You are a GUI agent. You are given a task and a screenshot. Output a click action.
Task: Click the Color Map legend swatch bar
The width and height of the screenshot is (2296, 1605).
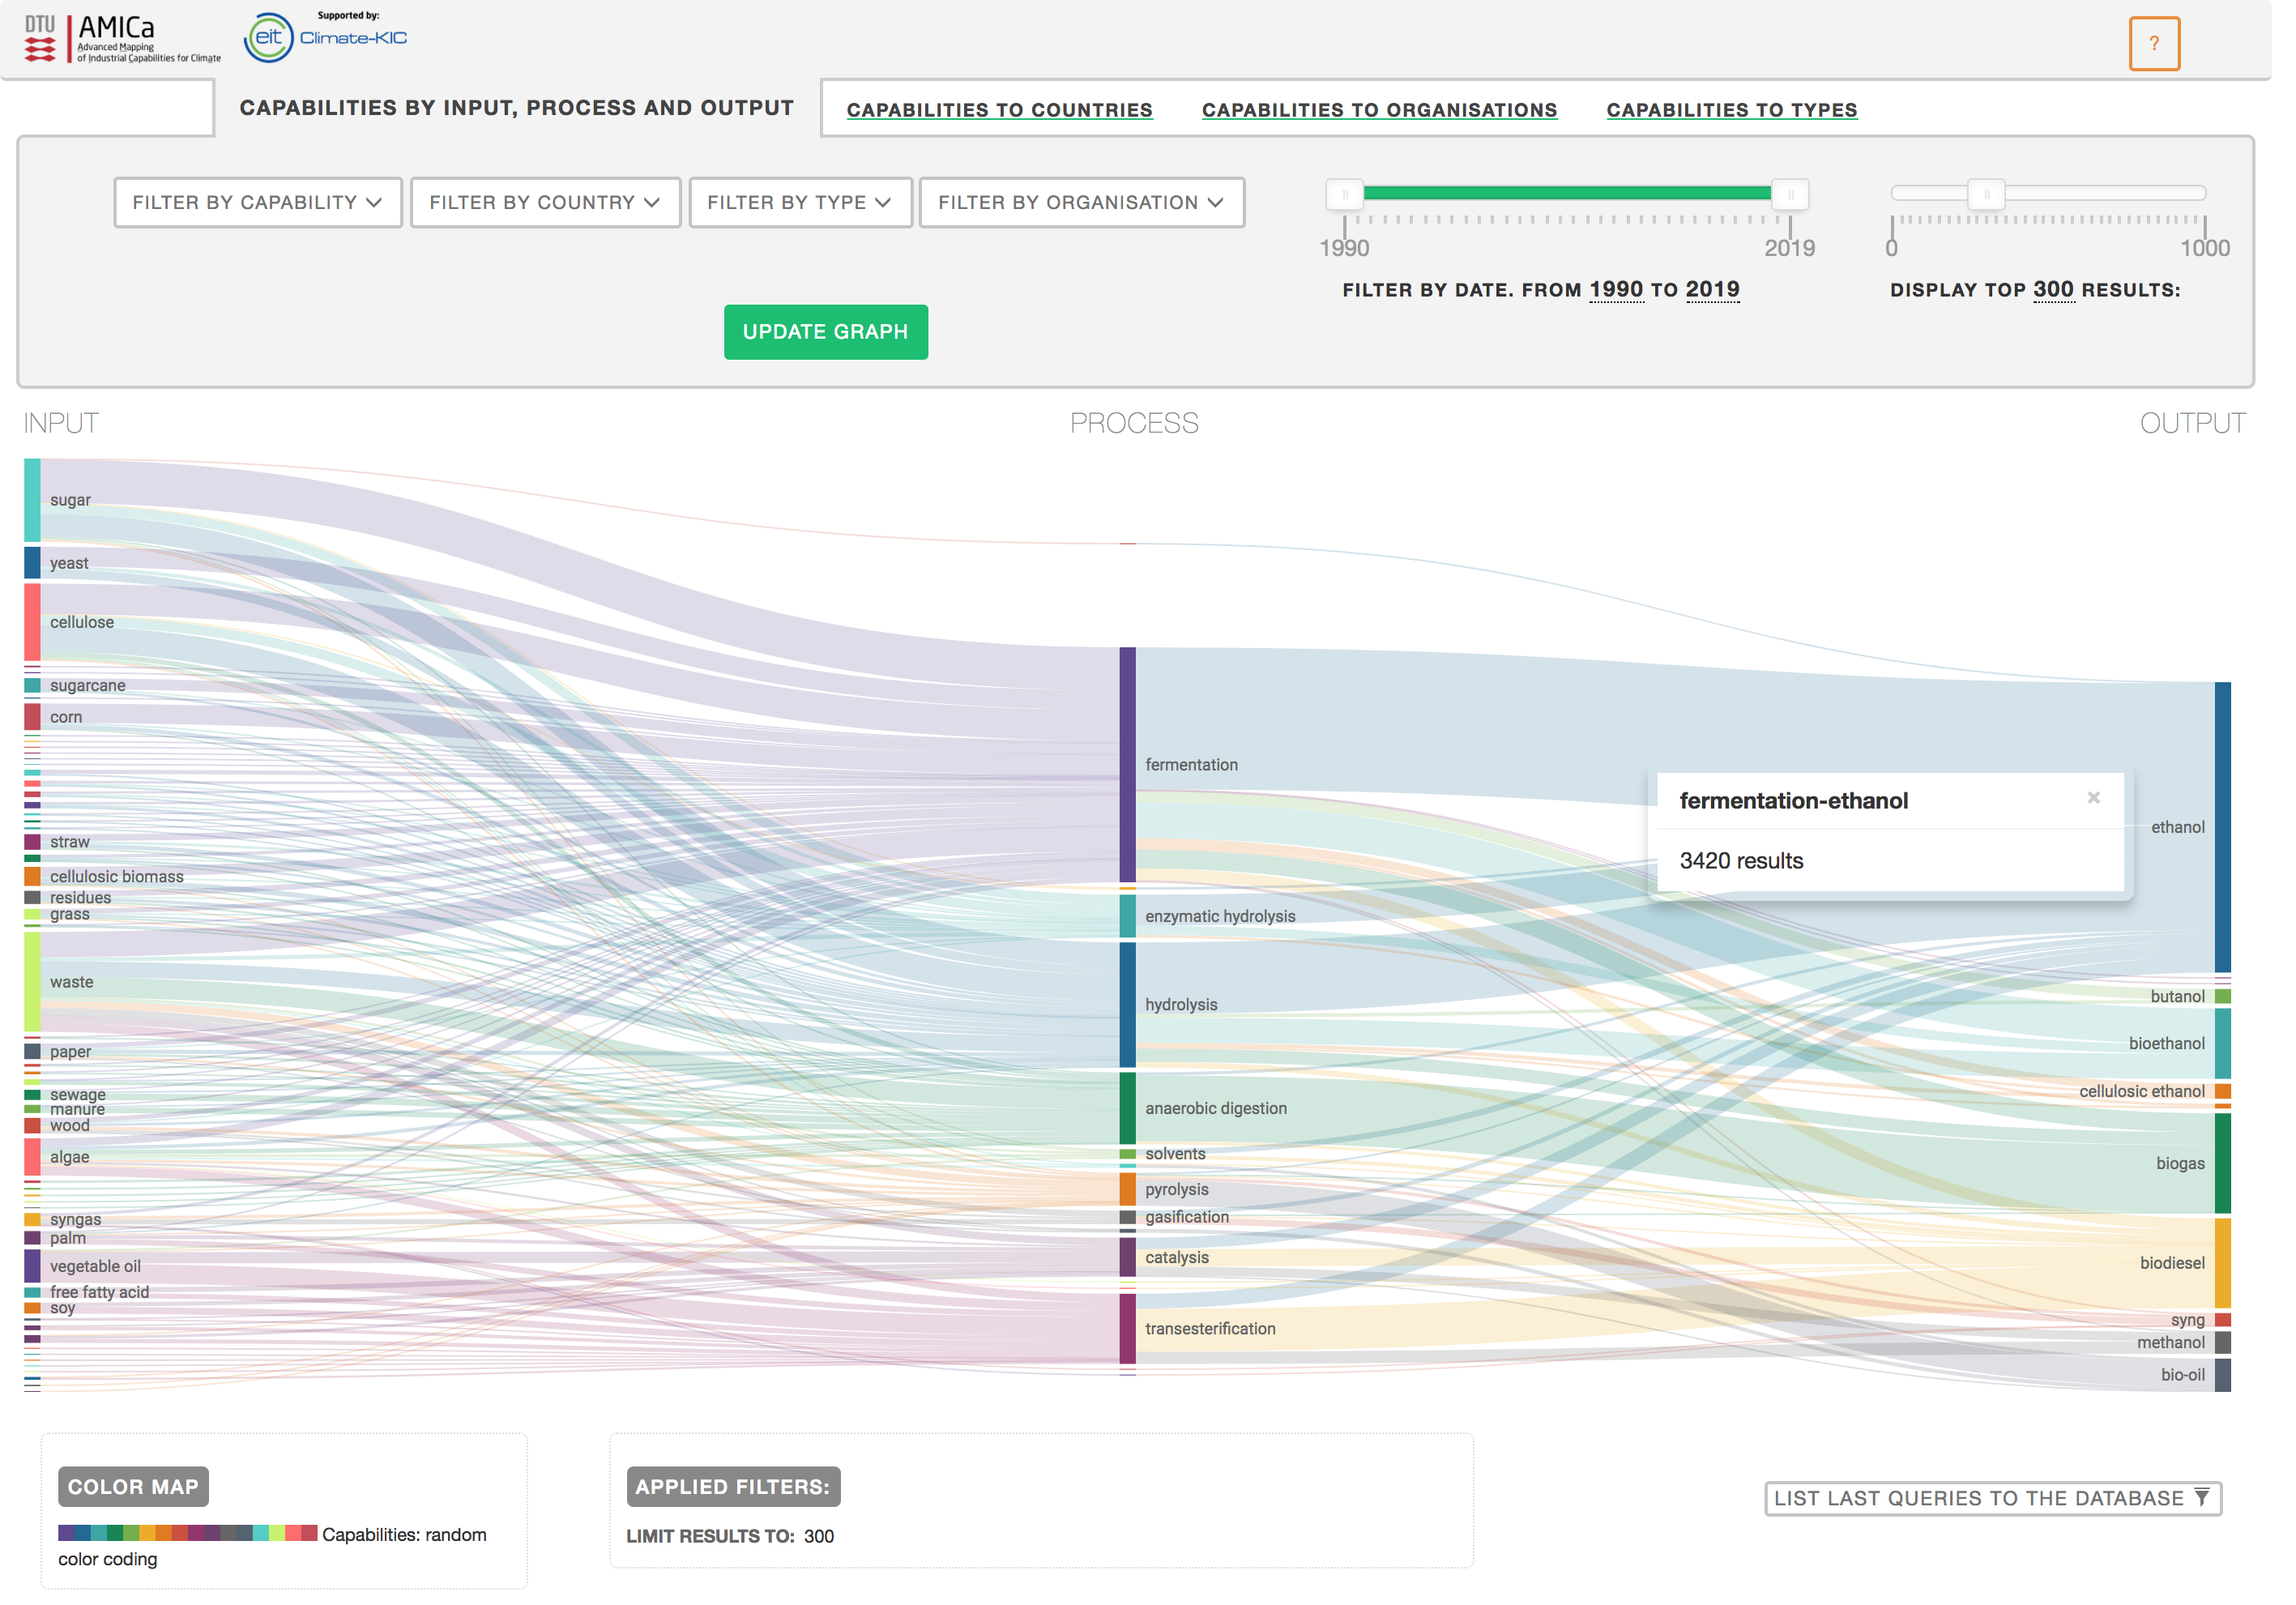[189, 1549]
